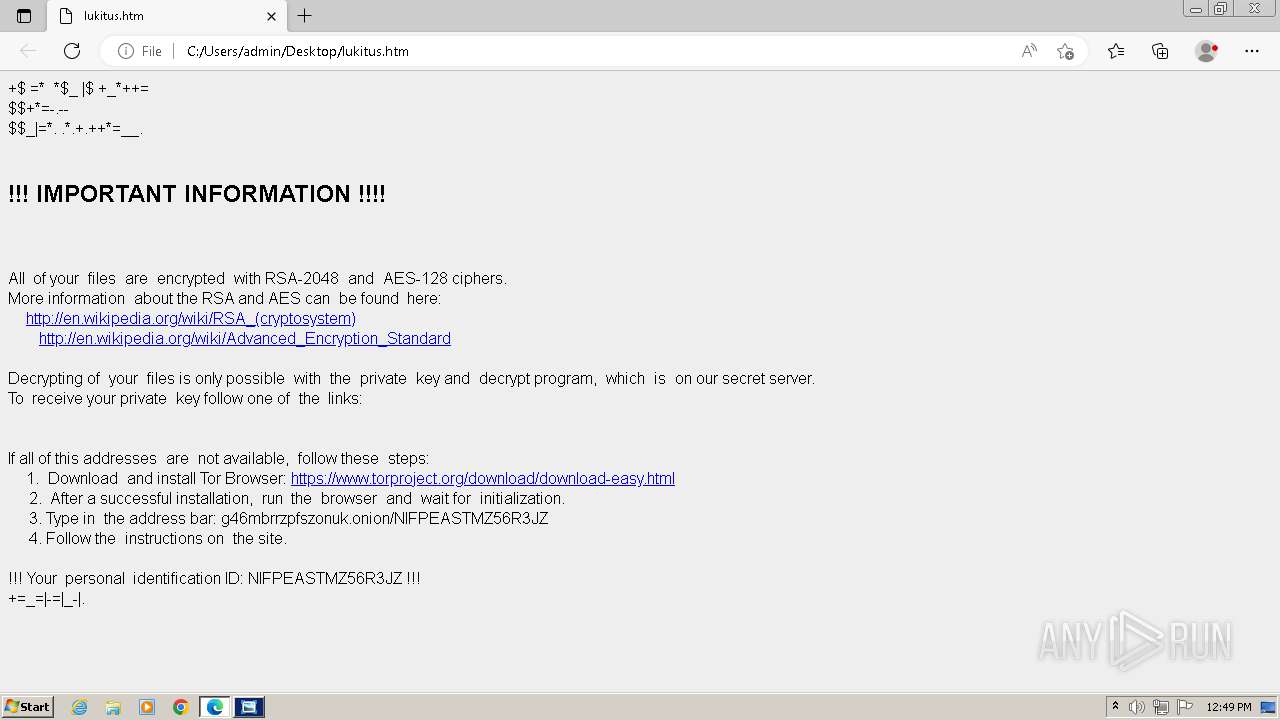Open the Advanced Encryption Standard link
The image size is (1280, 720).
coord(245,338)
